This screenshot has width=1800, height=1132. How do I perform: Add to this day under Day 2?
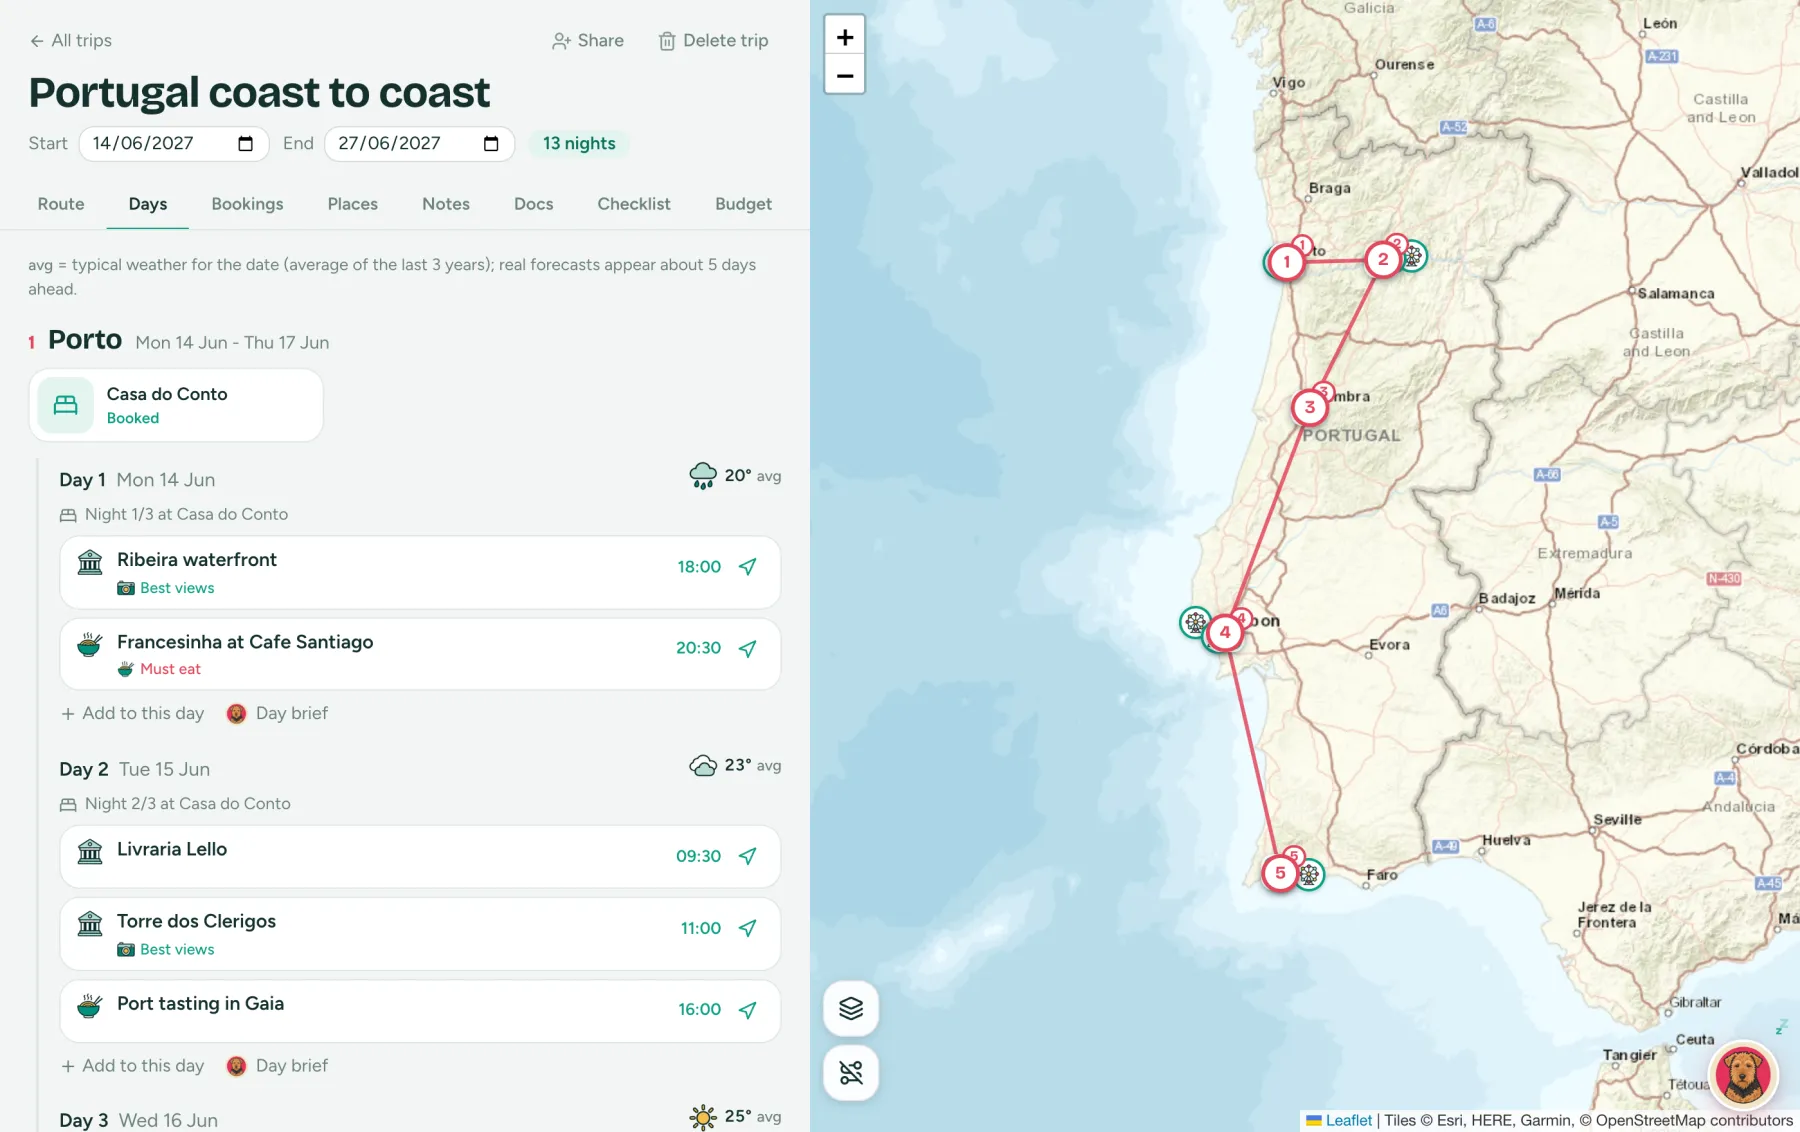[x=132, y=1066]
